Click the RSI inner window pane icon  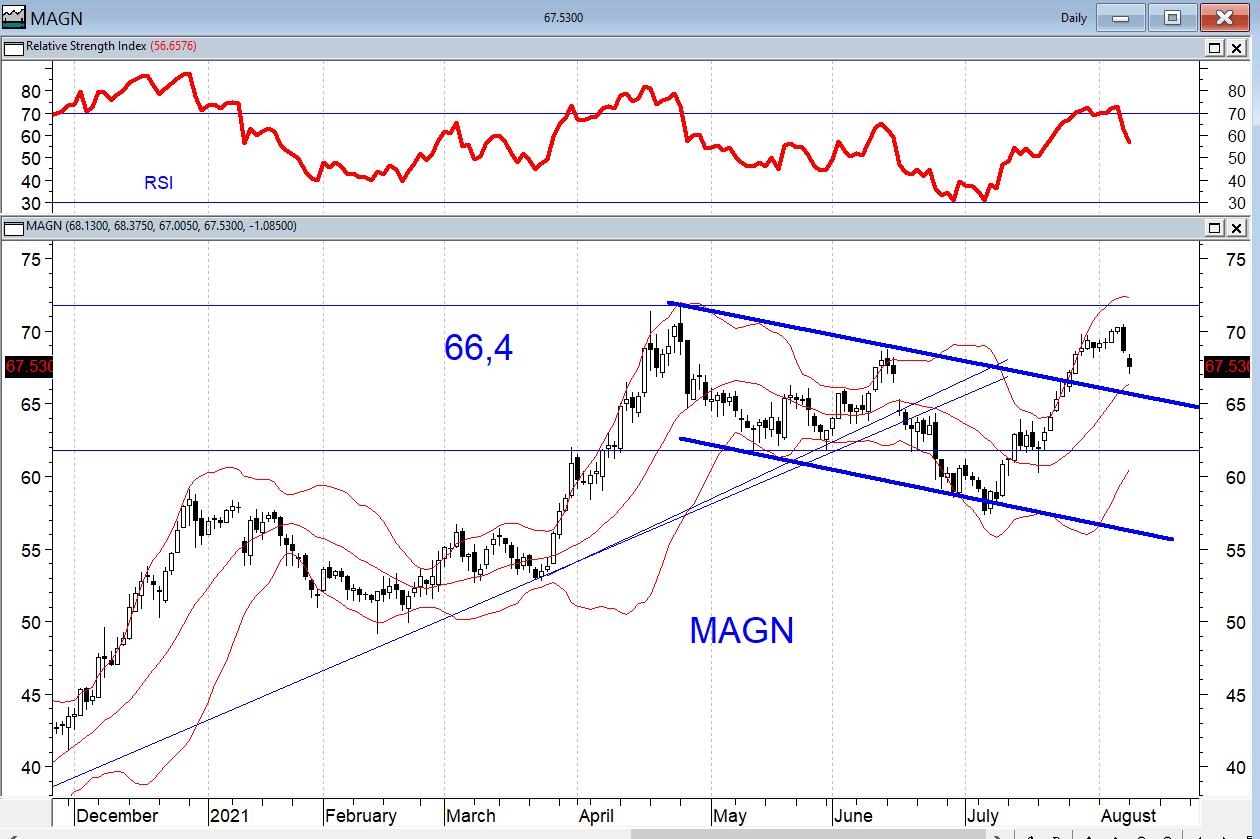tap(14, 47)
